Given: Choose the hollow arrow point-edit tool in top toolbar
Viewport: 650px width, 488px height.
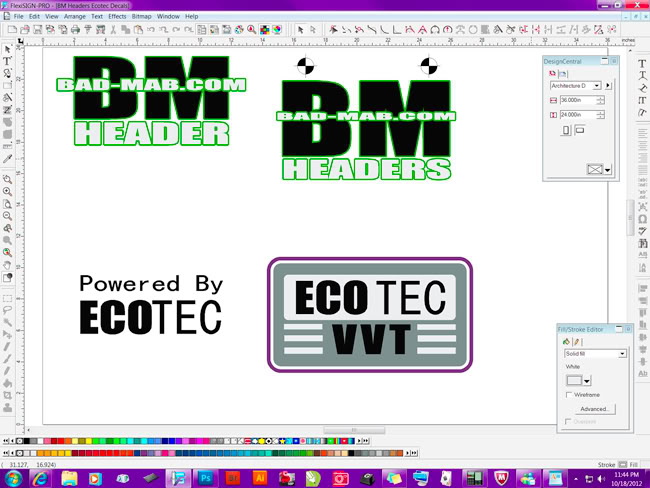Looking at the screenshot, I should (x=313, y=29).
